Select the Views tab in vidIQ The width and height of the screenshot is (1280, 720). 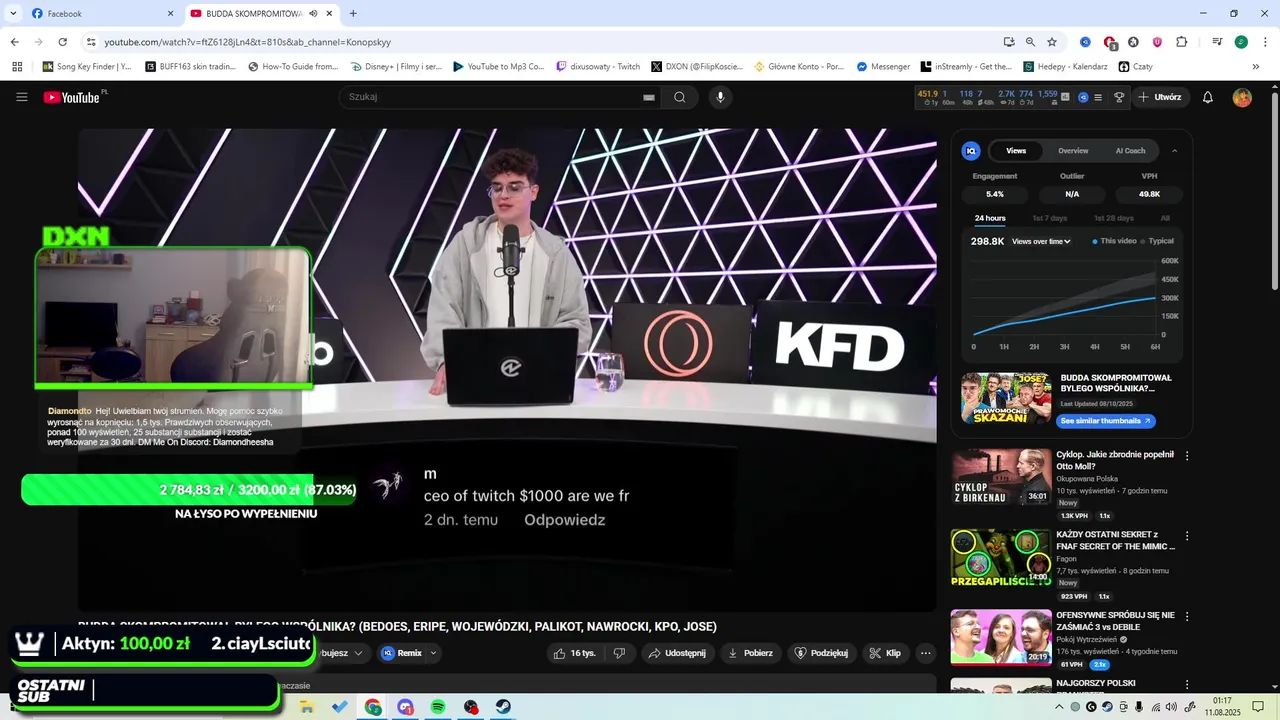pos(1016,151)
